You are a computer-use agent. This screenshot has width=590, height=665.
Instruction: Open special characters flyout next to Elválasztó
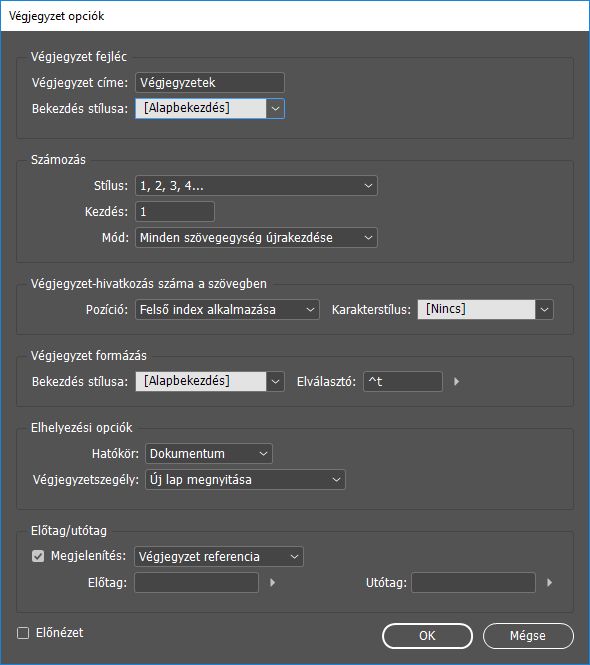pyautogui.click(x=456, y=381)
